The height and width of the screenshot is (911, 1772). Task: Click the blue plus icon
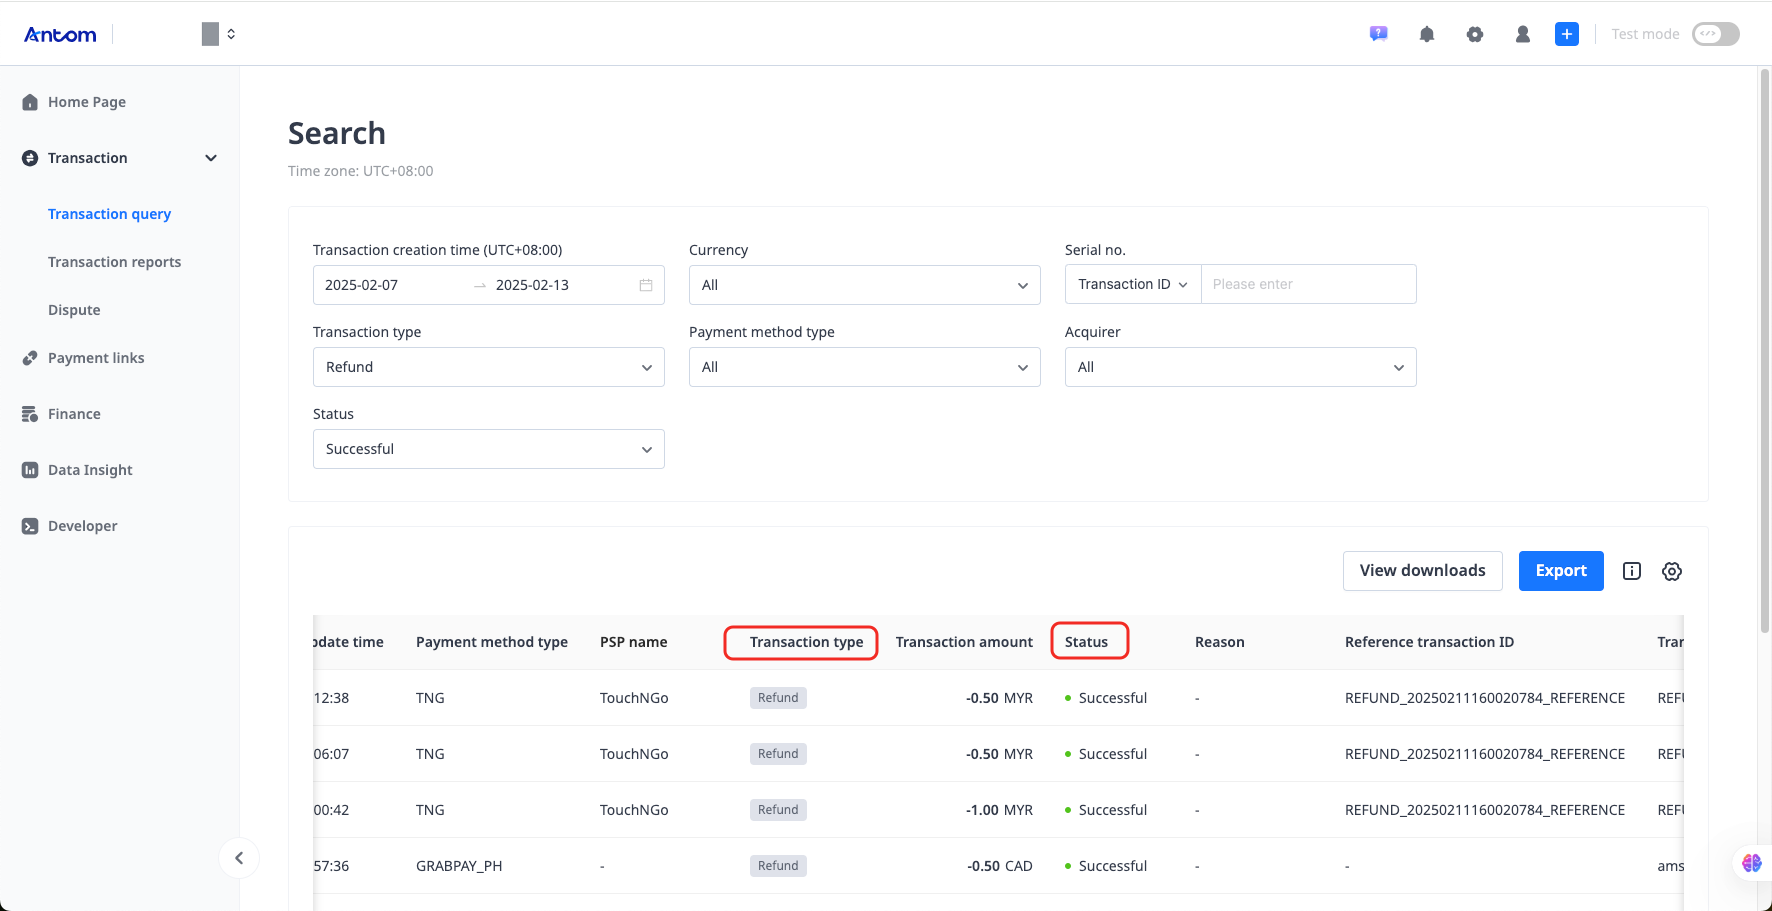coord(1567,34)
